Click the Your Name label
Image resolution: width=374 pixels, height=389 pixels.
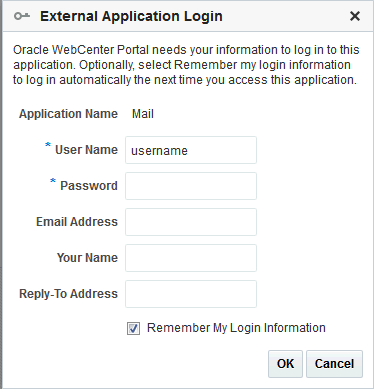click(87, 258)
